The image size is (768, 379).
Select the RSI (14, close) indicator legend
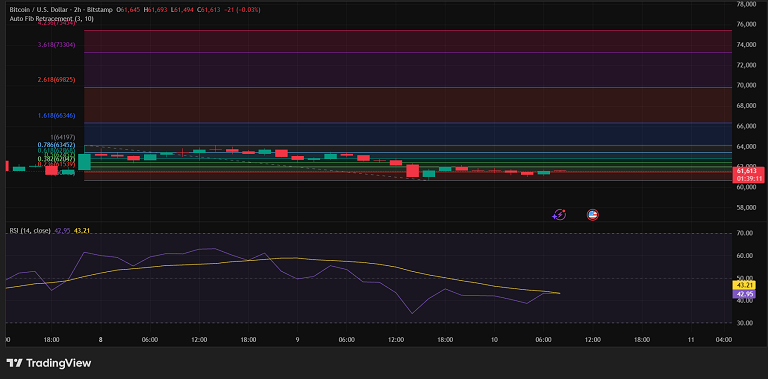[30, 230]
